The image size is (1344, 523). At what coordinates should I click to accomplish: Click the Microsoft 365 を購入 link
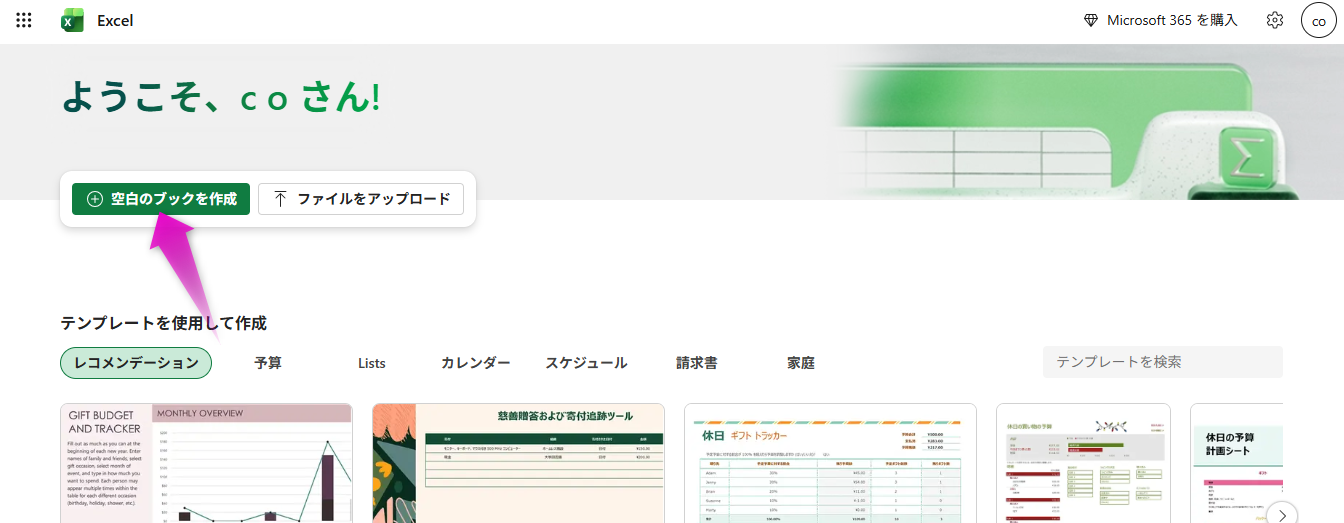1172,20
